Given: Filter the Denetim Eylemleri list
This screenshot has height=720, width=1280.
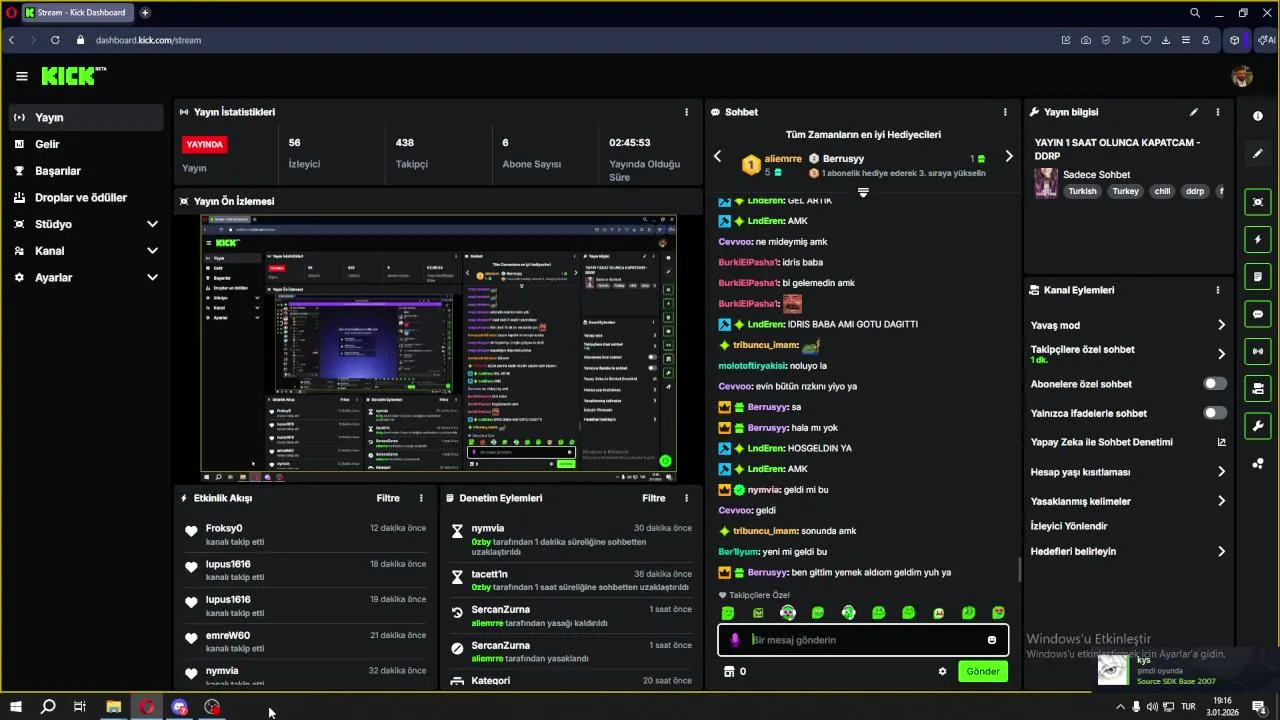Looking at the screenshot, I should click(653, 498).
